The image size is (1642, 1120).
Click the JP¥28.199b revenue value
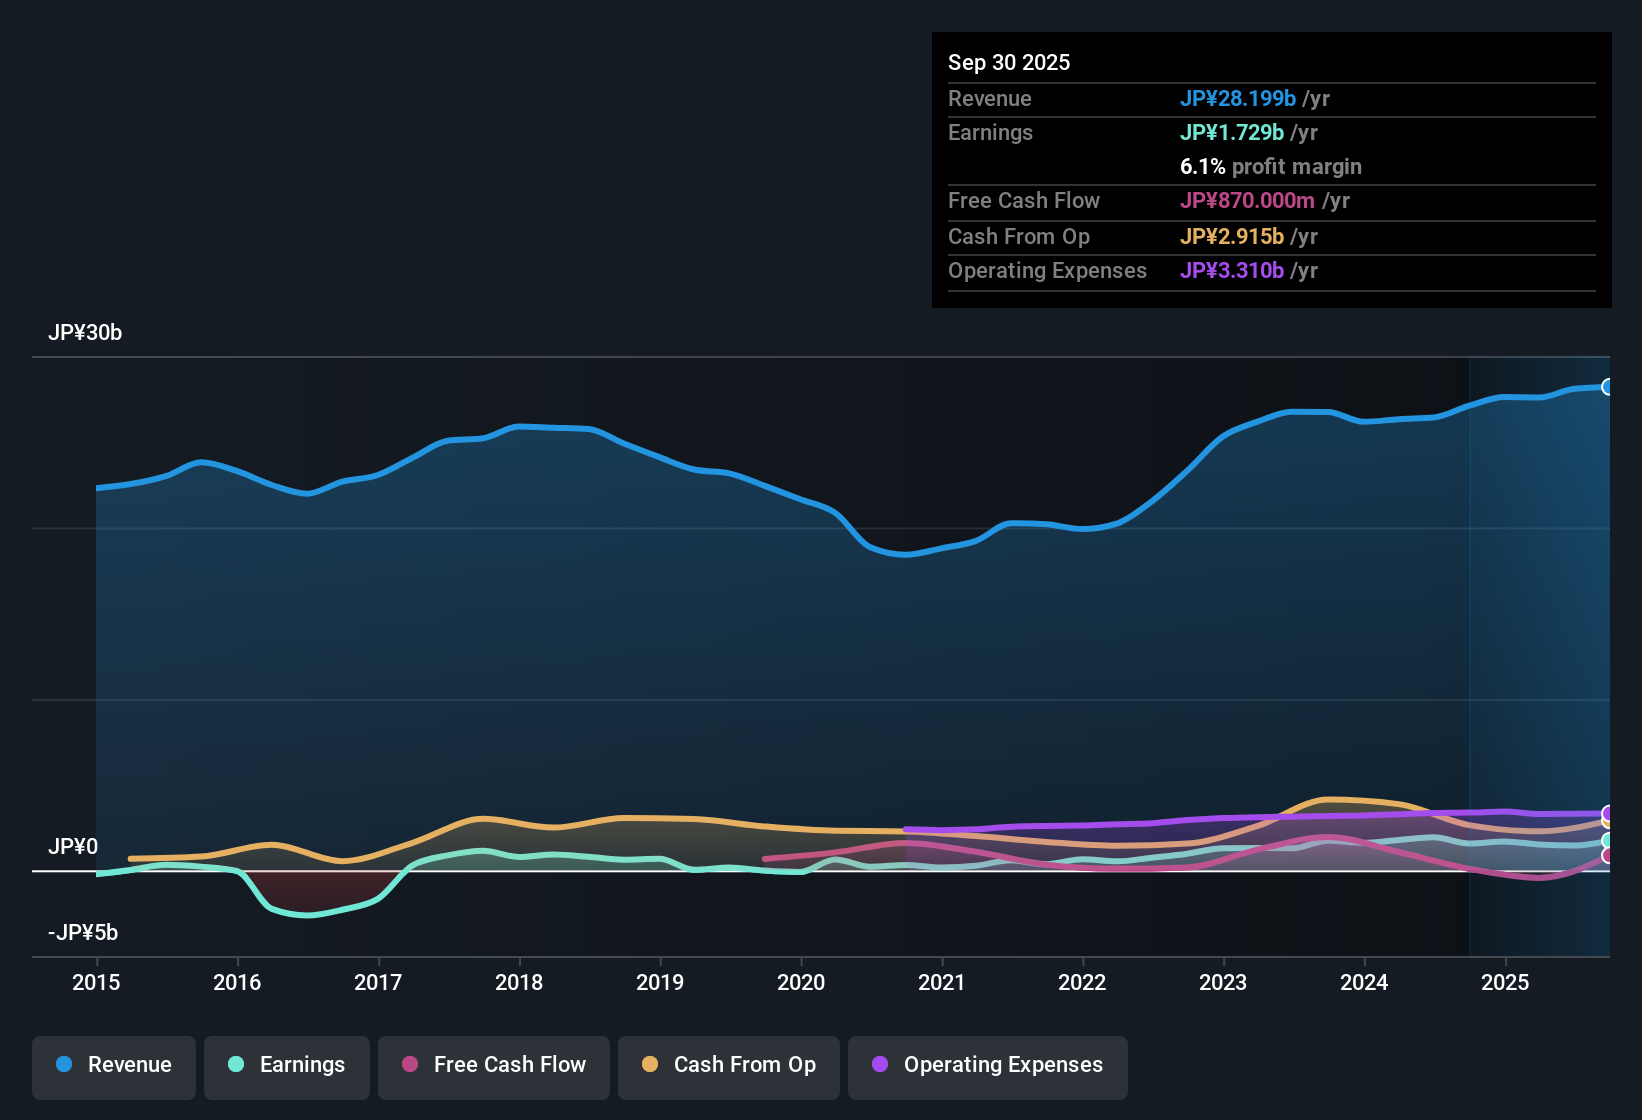coord(1240,99)
